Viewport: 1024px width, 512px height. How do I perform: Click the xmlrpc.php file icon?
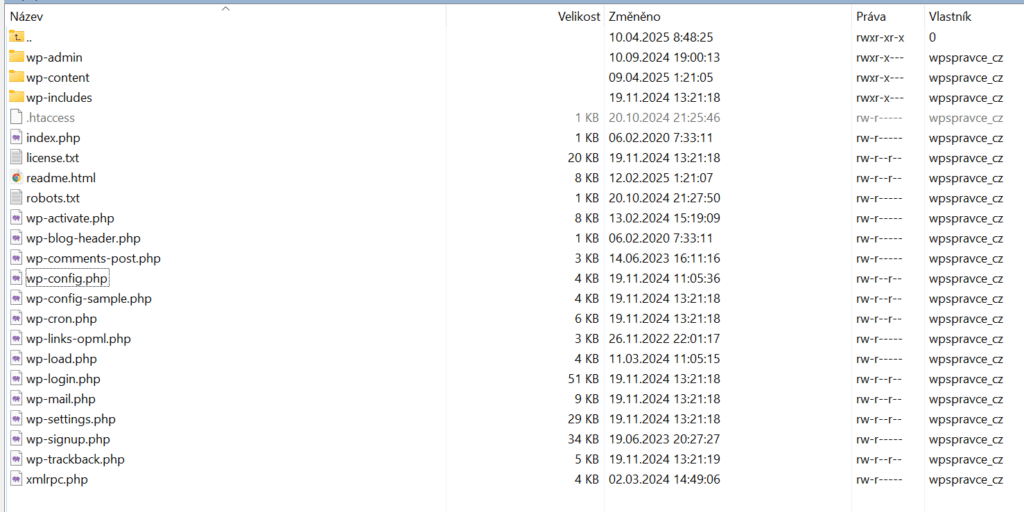tap(16, 479)
